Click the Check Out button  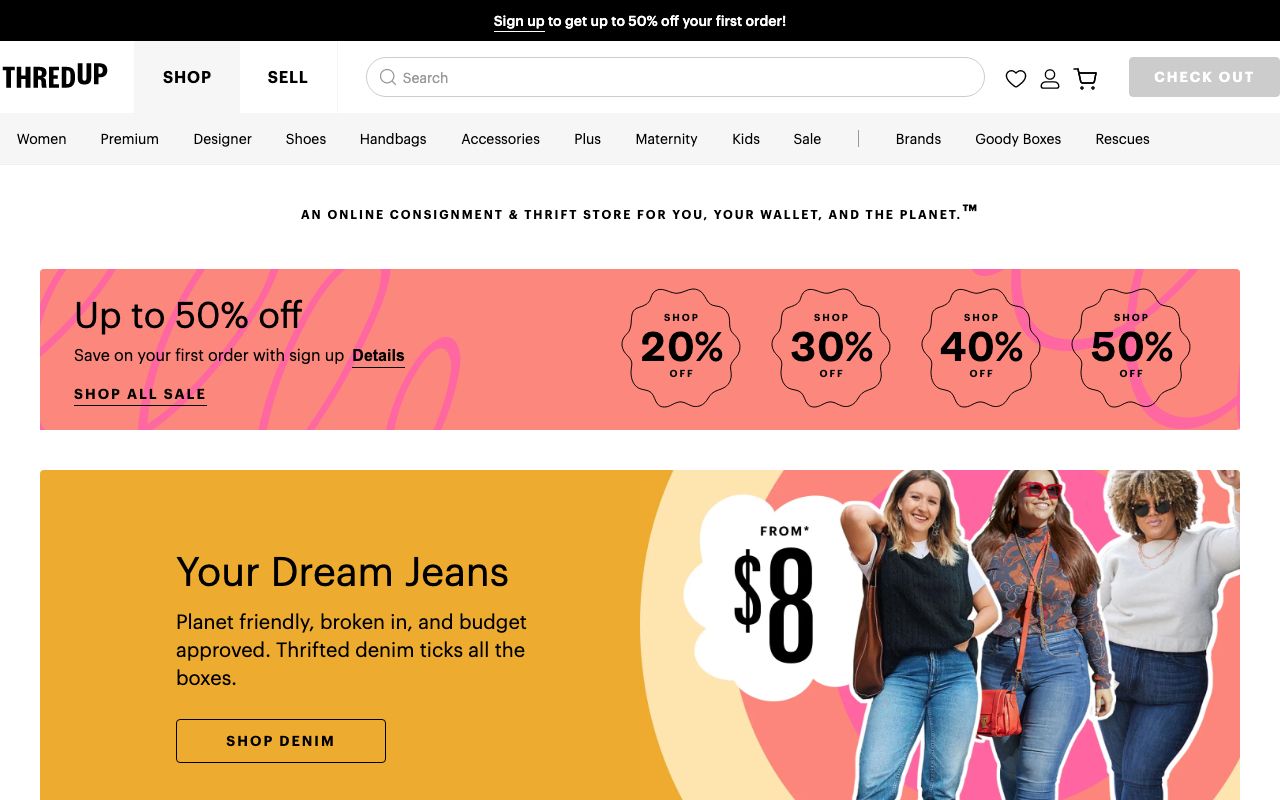click(x=1204, y=77)
